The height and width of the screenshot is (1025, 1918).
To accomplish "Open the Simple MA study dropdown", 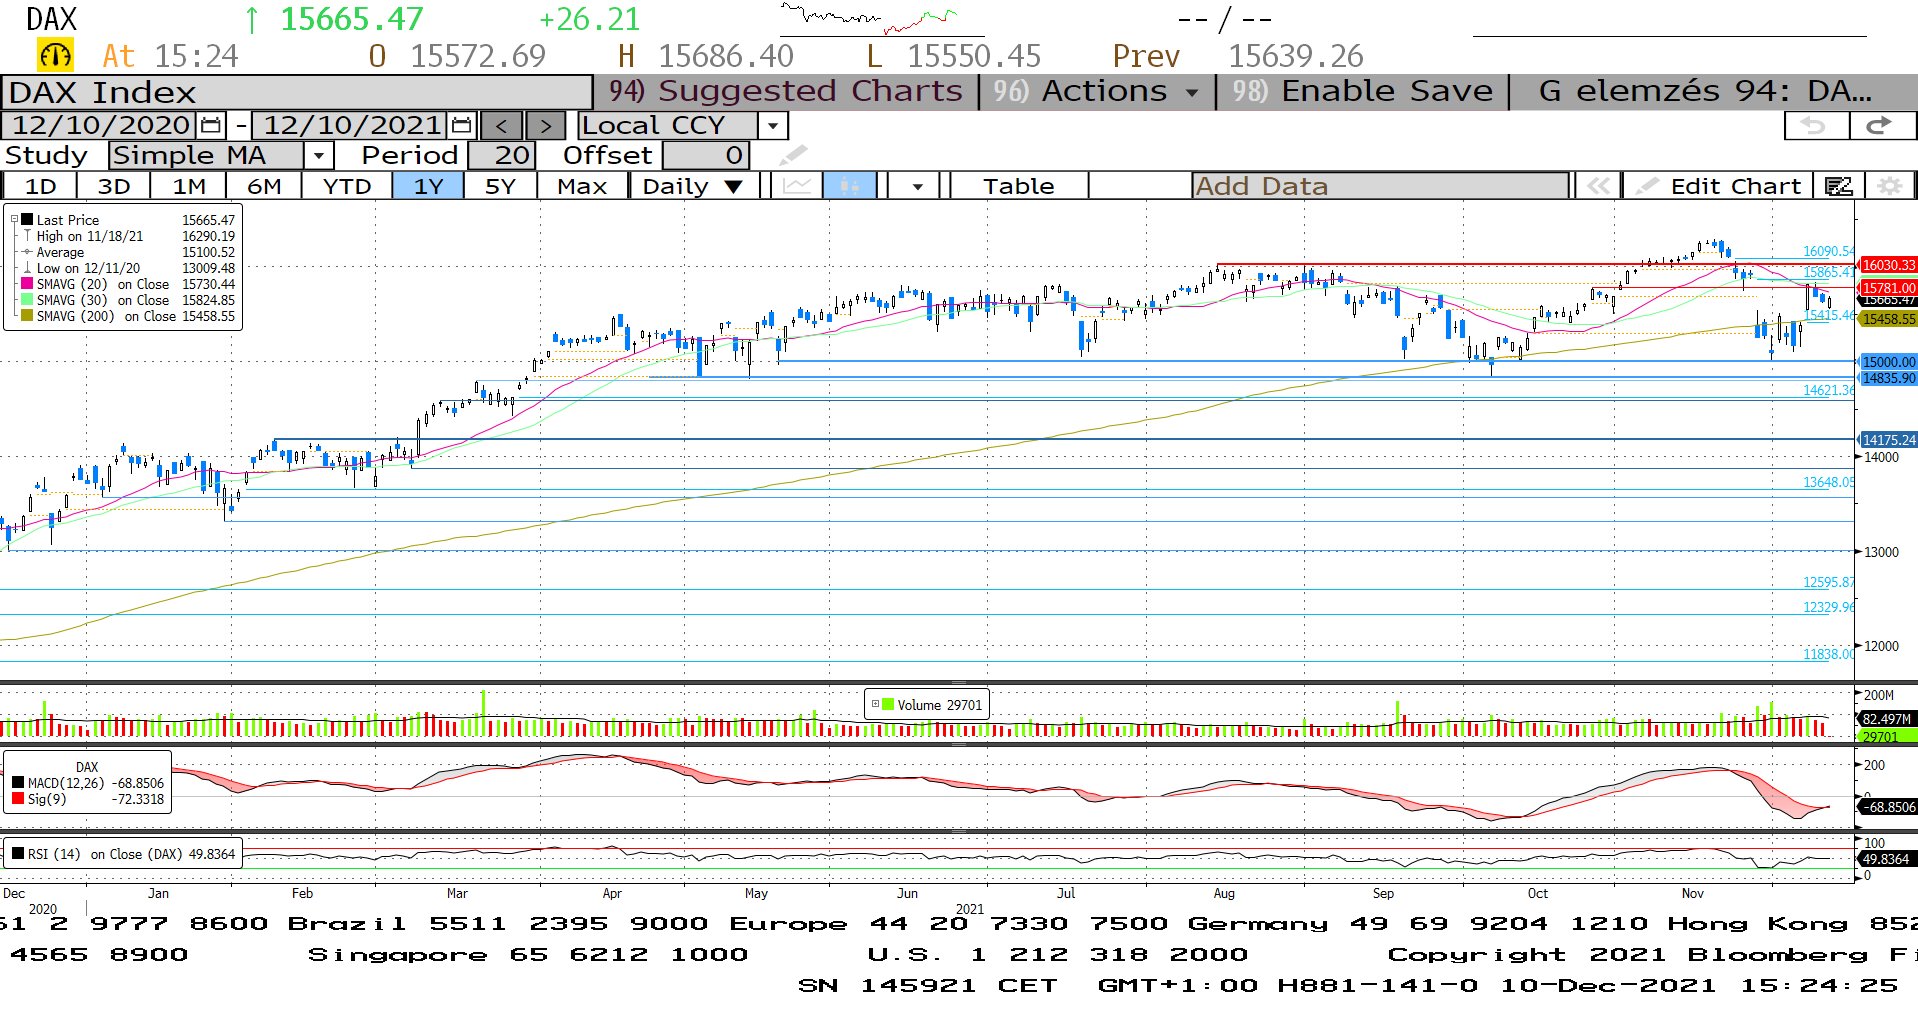I will (318, 155).
